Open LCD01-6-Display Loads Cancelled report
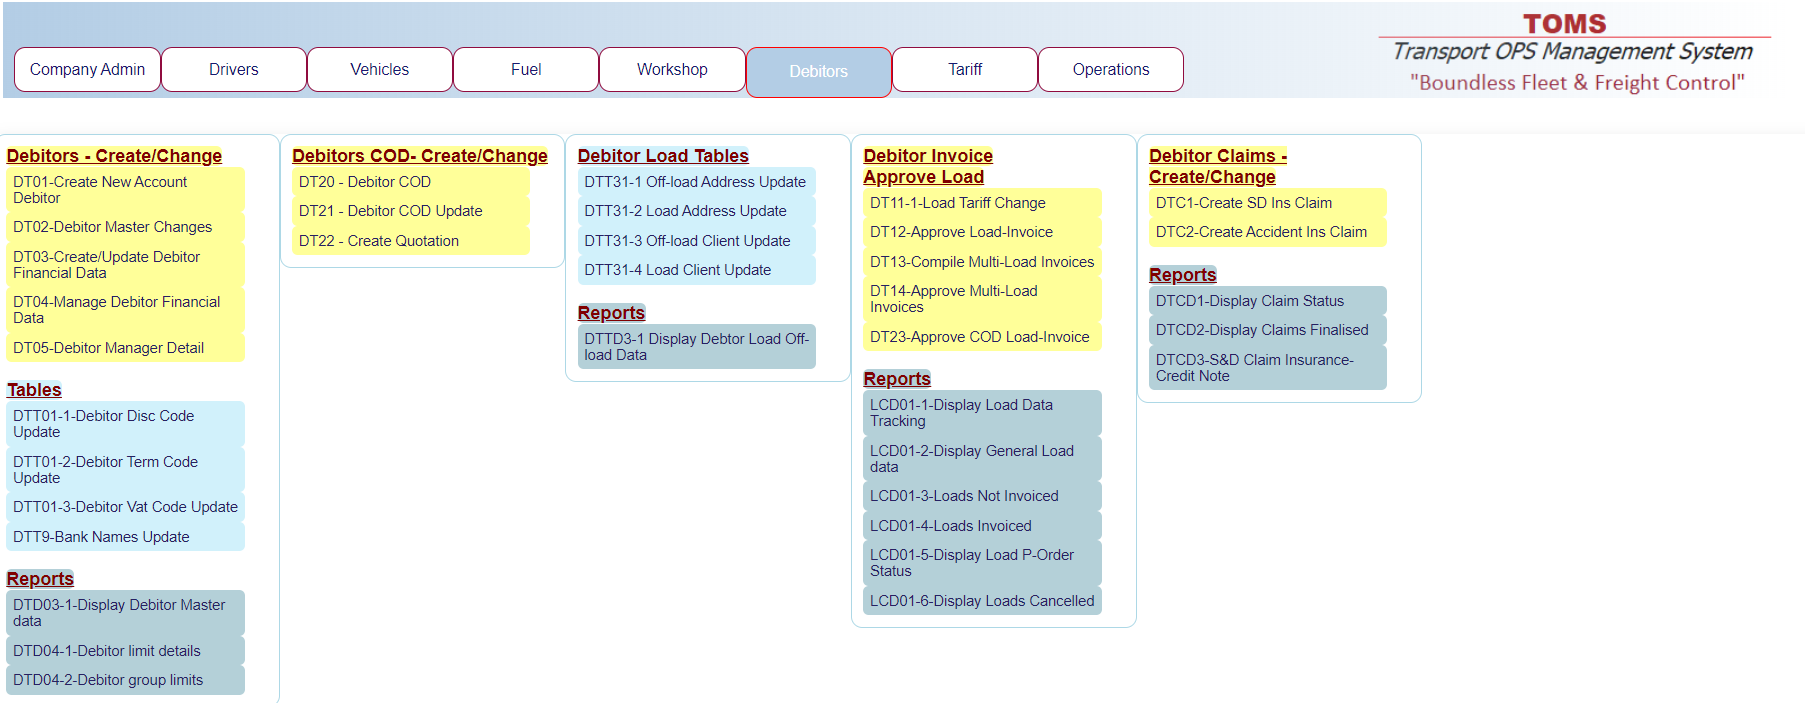The image size is (1805, 703). tap(981, 601)
